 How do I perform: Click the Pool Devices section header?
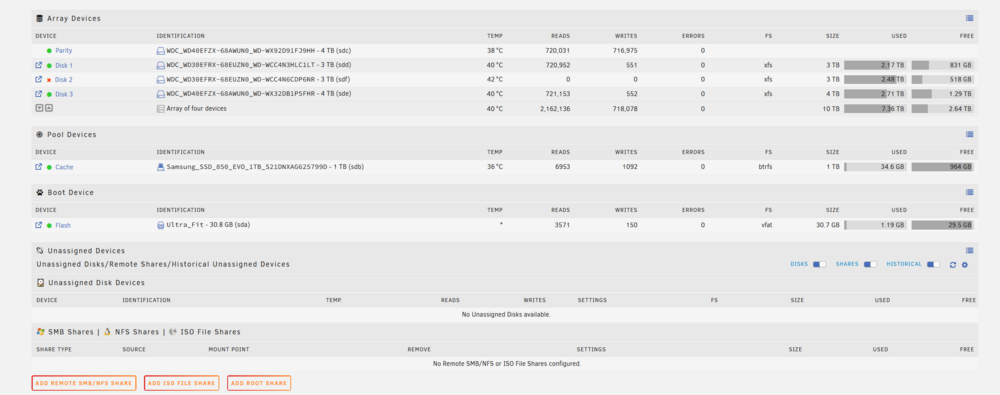coord(504,135)
